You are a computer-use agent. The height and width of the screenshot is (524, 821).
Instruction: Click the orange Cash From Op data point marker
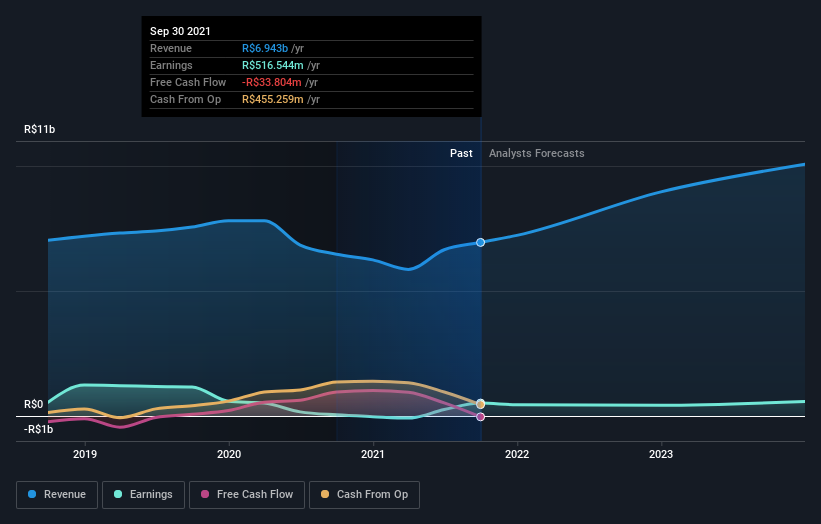(x=480, y=404)
